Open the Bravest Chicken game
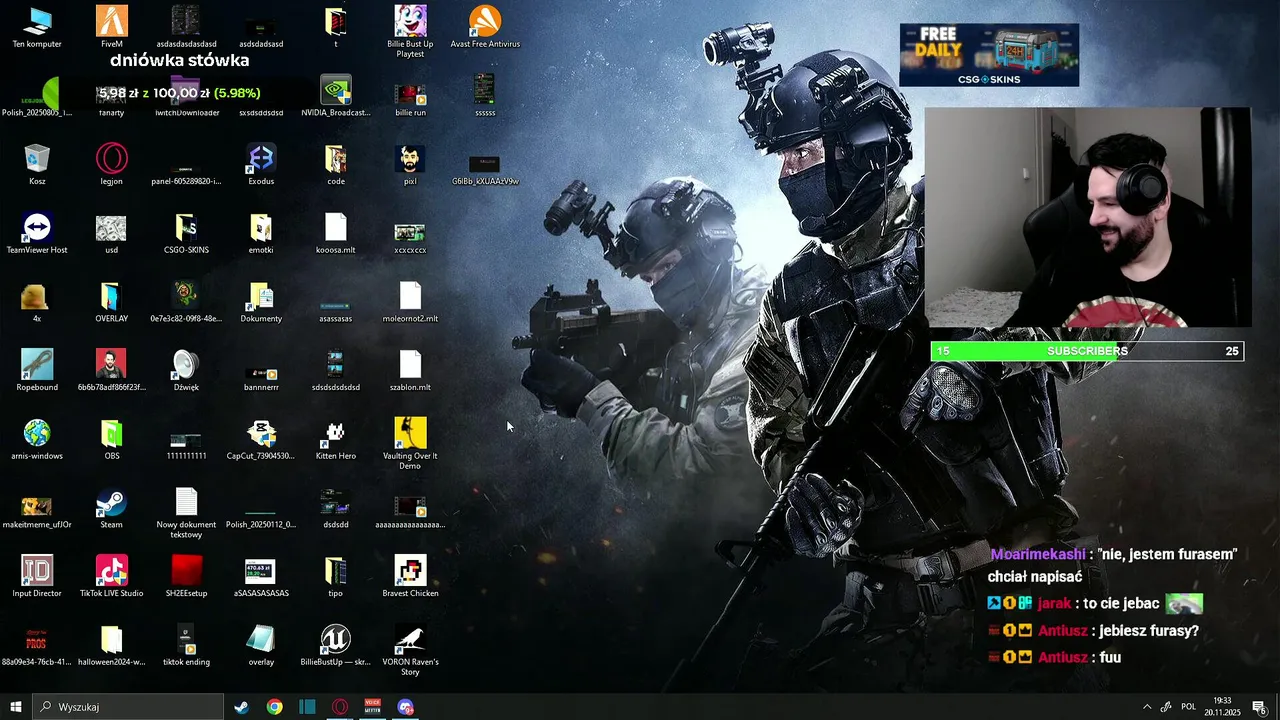This screenshot has height=720, width=1280. tap(410, 576)
